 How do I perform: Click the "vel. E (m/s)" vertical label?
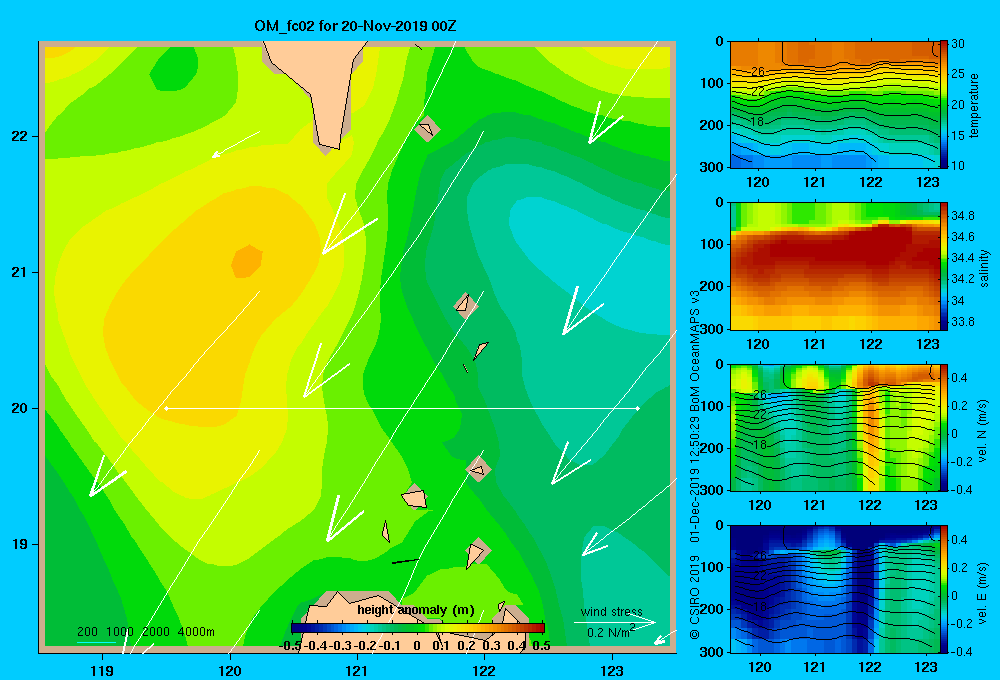click(982, 593)
